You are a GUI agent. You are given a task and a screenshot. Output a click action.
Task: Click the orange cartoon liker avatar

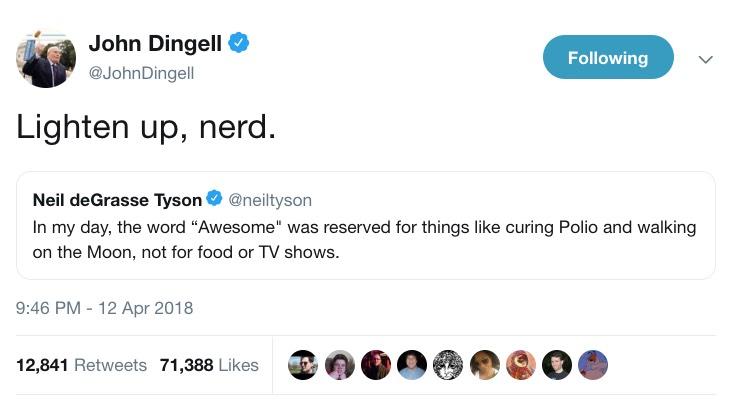[x=520, y=365]
